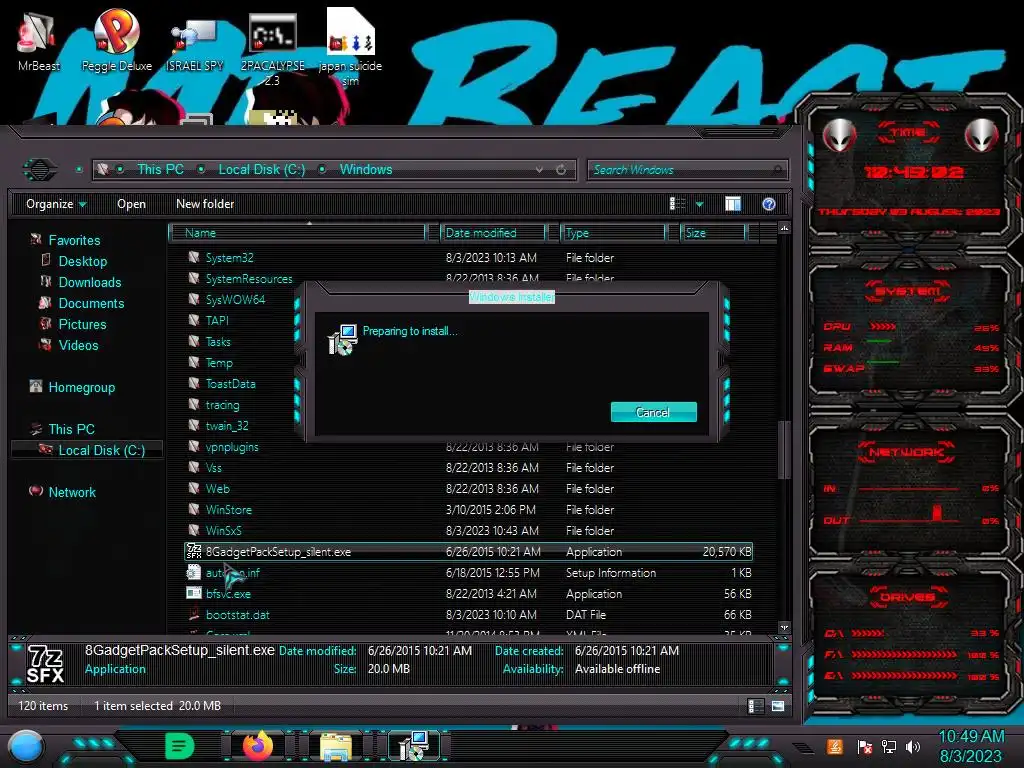Open the Organize menu
The width and height of the screenshot is (1024, 768).
pyautogui.click(x=56, y=204)
